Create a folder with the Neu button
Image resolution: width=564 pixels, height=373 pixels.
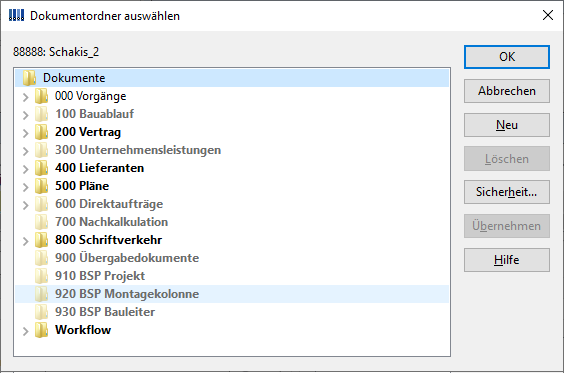[x=507, y=125]
